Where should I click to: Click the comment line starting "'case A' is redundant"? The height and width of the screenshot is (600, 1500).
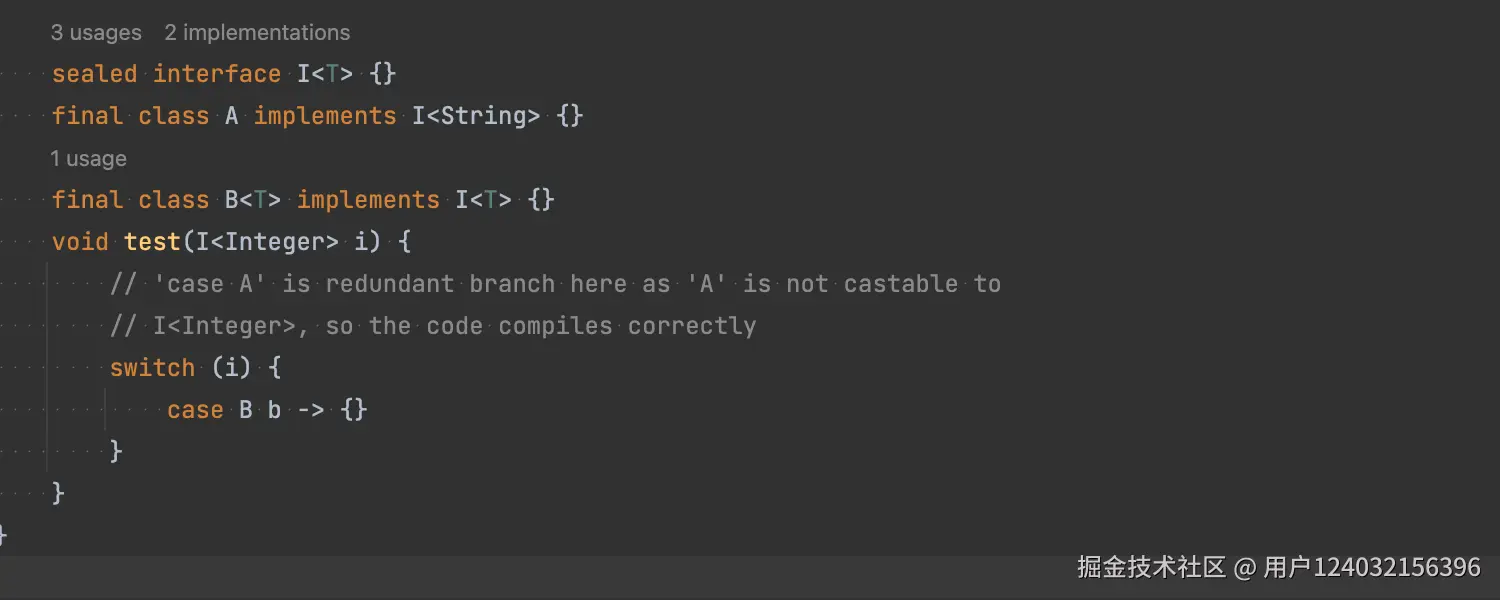pos(555,284)
